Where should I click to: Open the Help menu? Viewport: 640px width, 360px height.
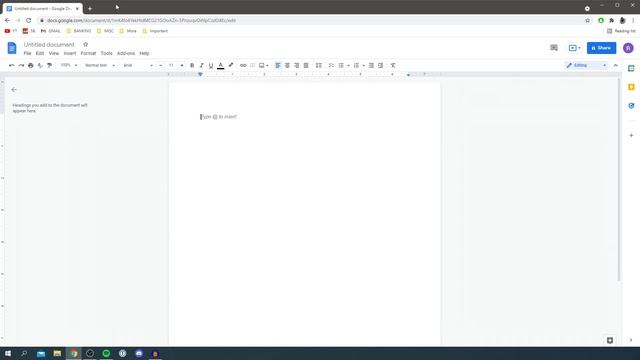(144, 53)
